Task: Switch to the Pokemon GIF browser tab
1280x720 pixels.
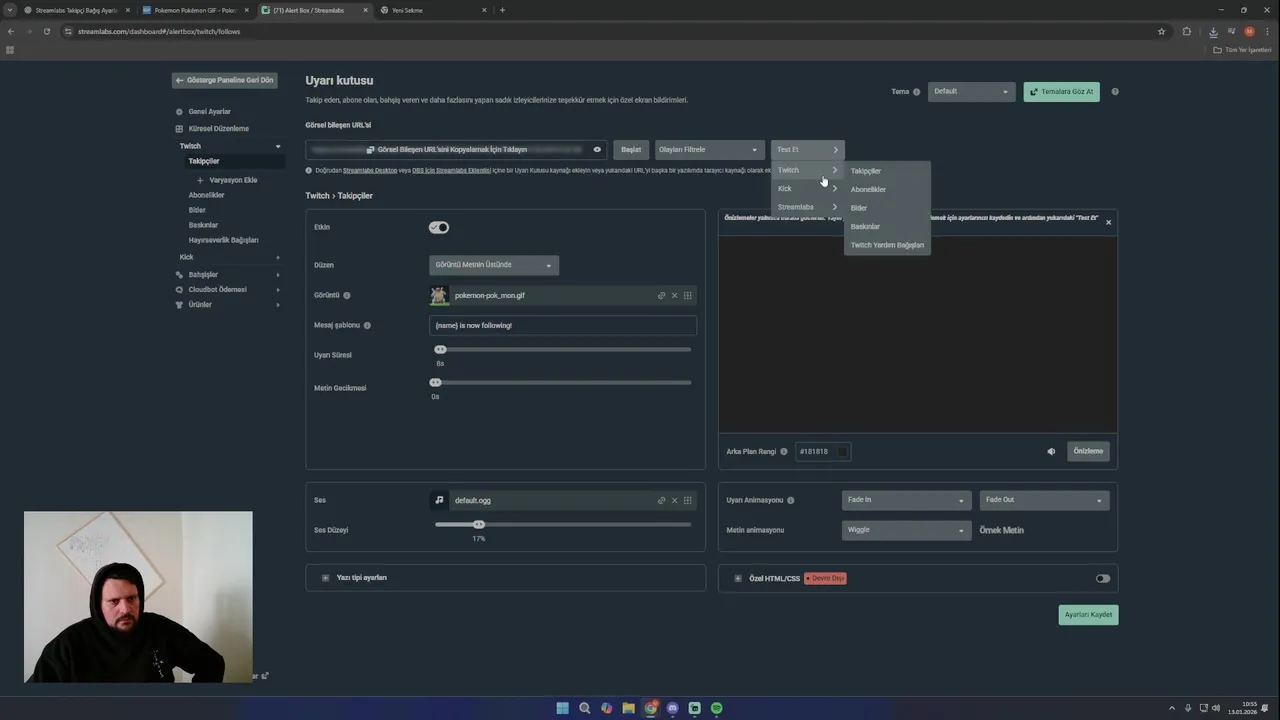Action: click(x=194, y=10)
